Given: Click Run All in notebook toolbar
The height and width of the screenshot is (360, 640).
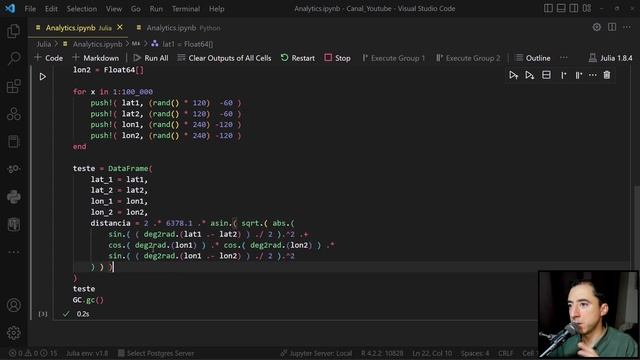Looking at the screenshot, I should (x=151, y=58).
